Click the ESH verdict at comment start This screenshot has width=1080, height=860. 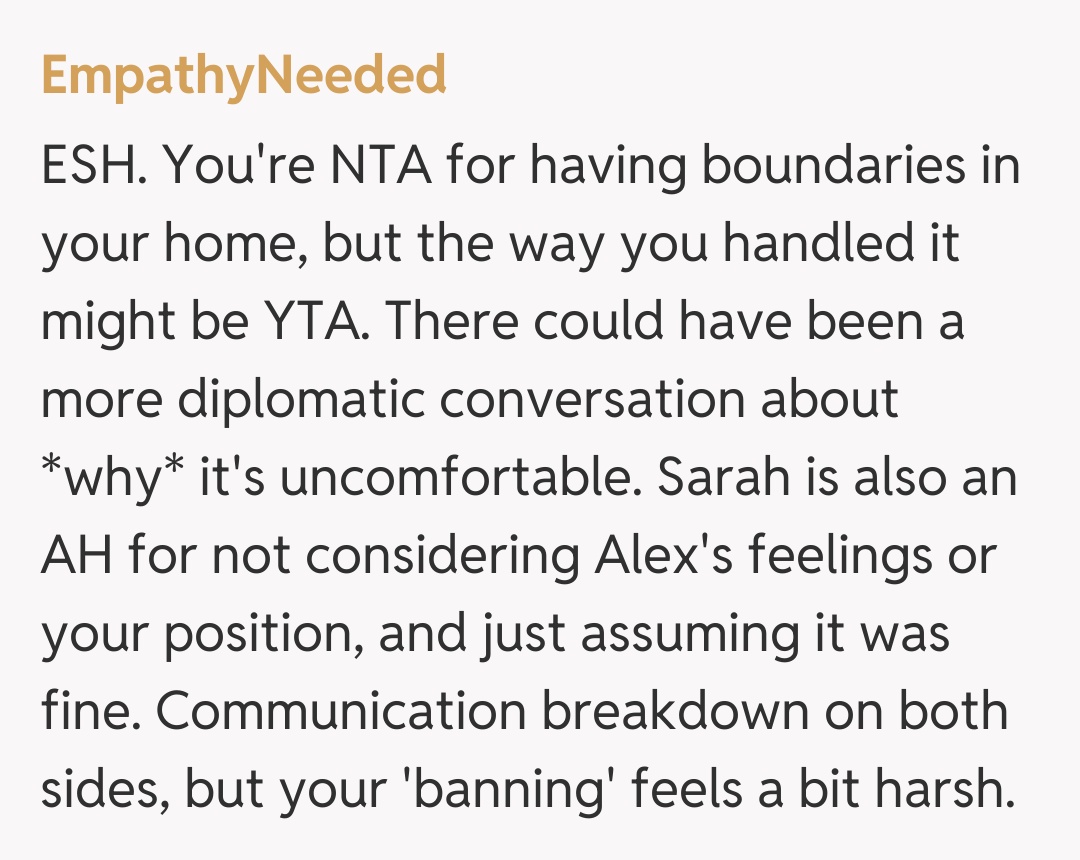94,167
